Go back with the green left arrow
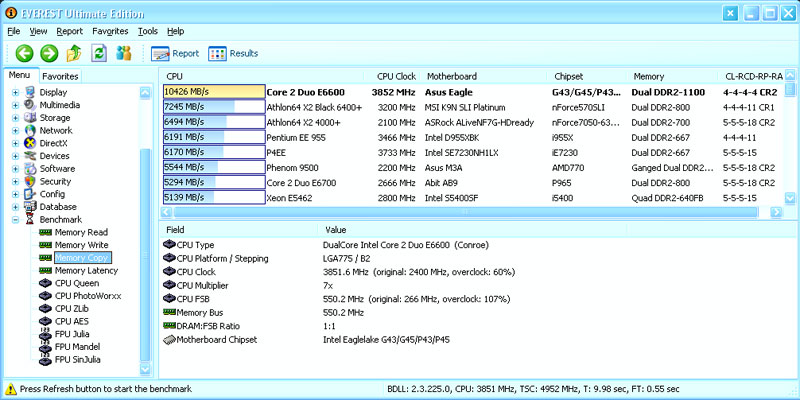Screen dimensions: 800x400 [x=24, y=53]
